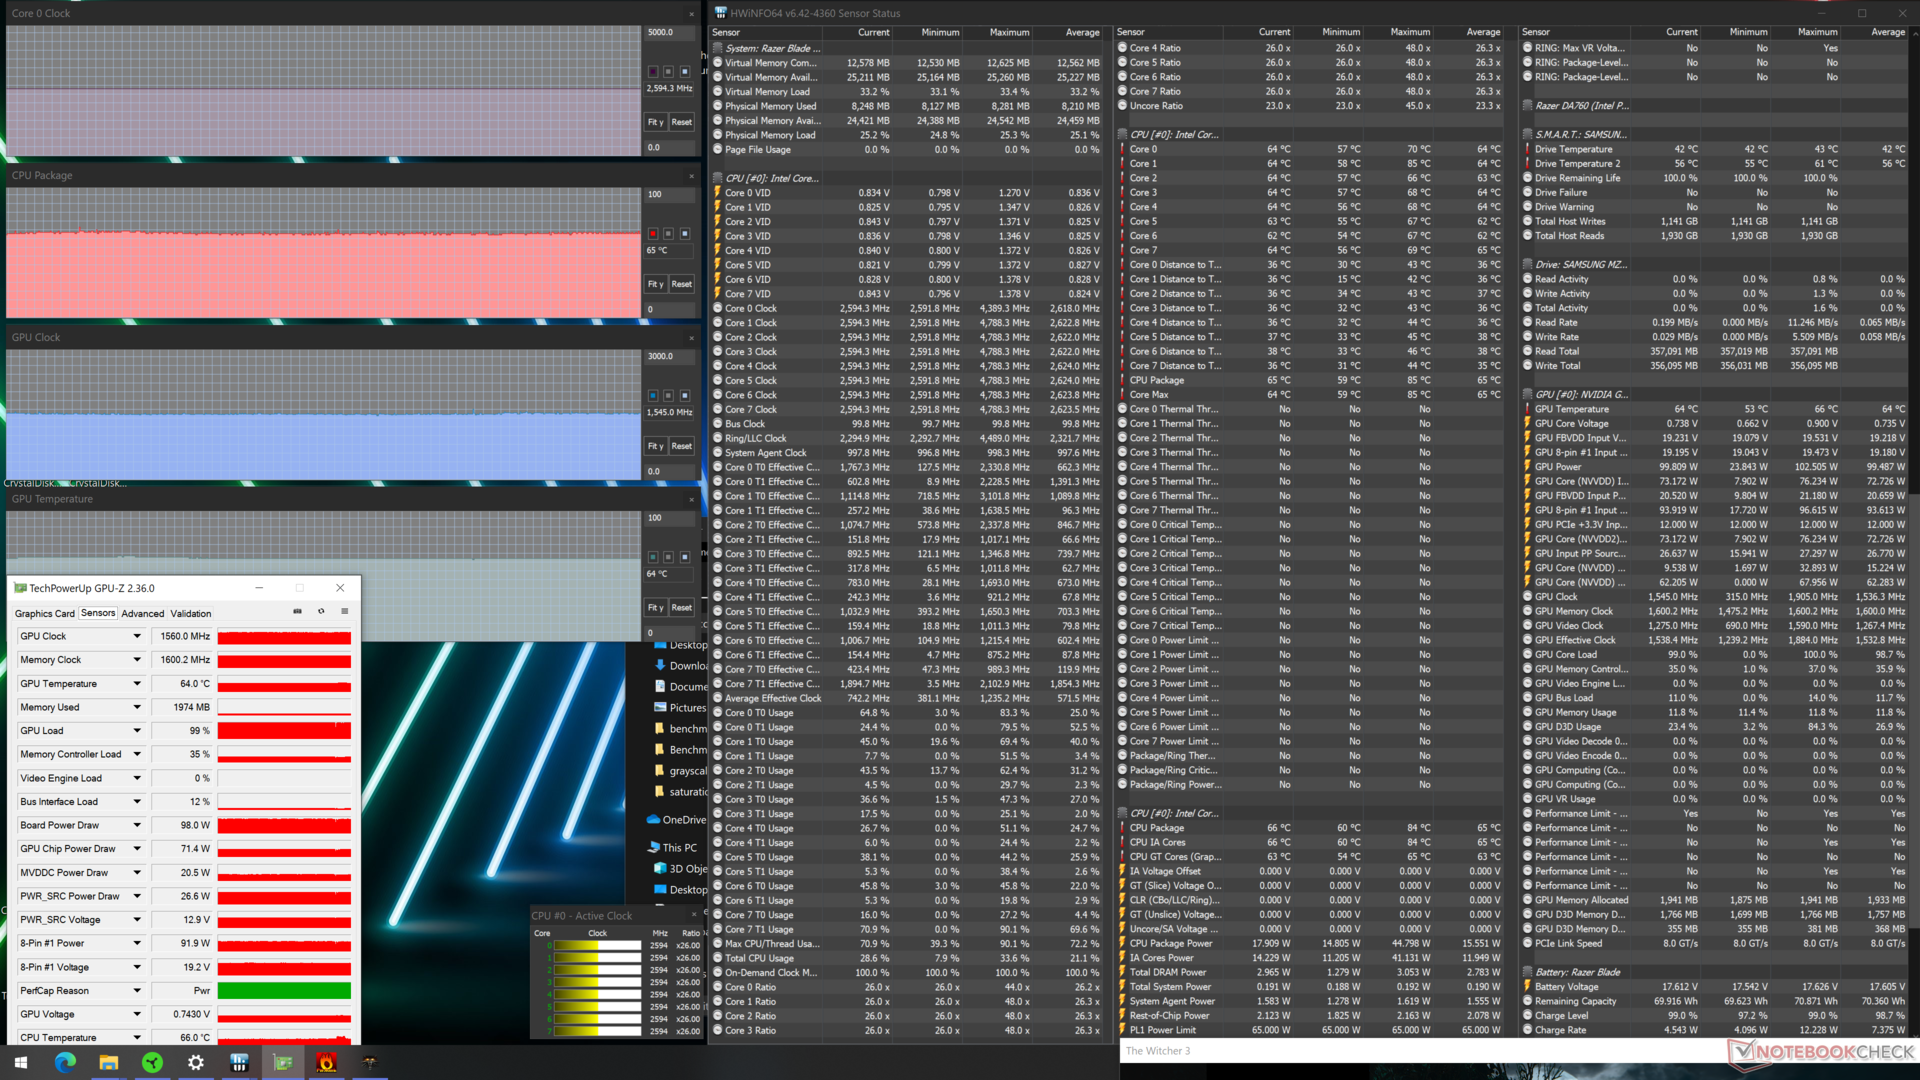Switch to Graphics Card tab in GPU-Z
Viewport: 1920px width, 1080px height.
pos(44,613)
